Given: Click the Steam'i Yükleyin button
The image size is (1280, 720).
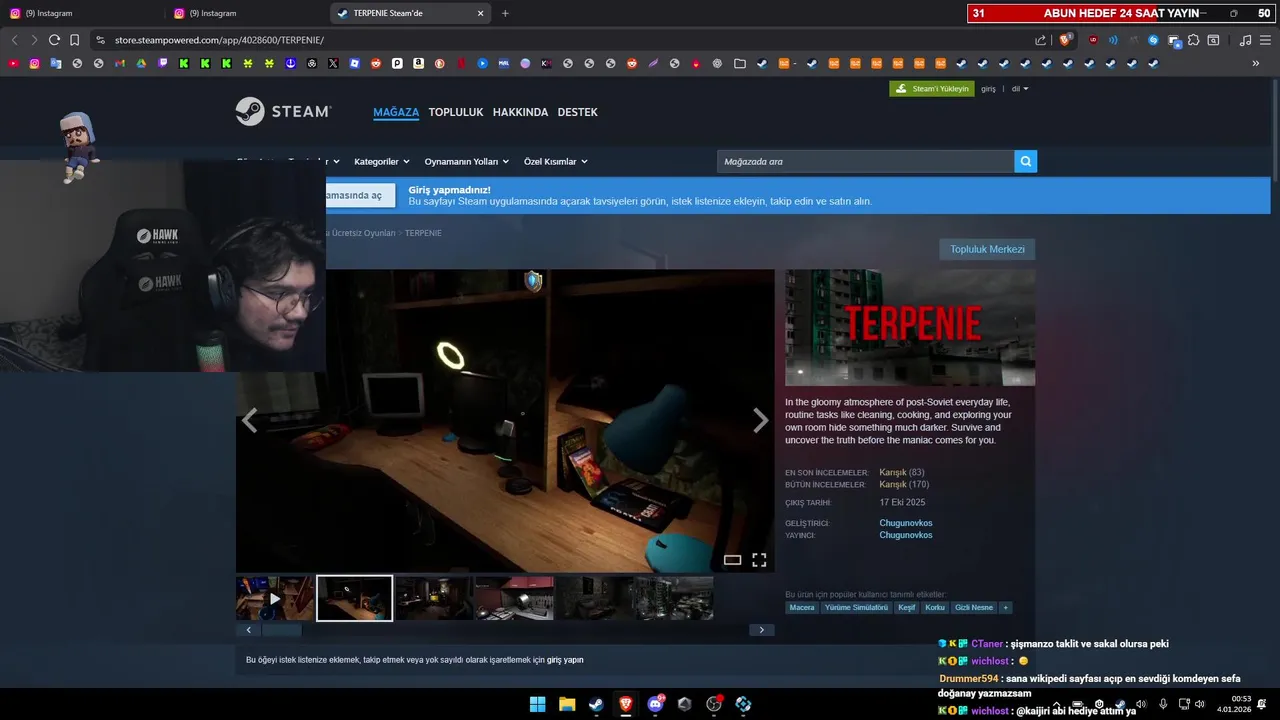Looking at the screenshot, I should point(932,89).
